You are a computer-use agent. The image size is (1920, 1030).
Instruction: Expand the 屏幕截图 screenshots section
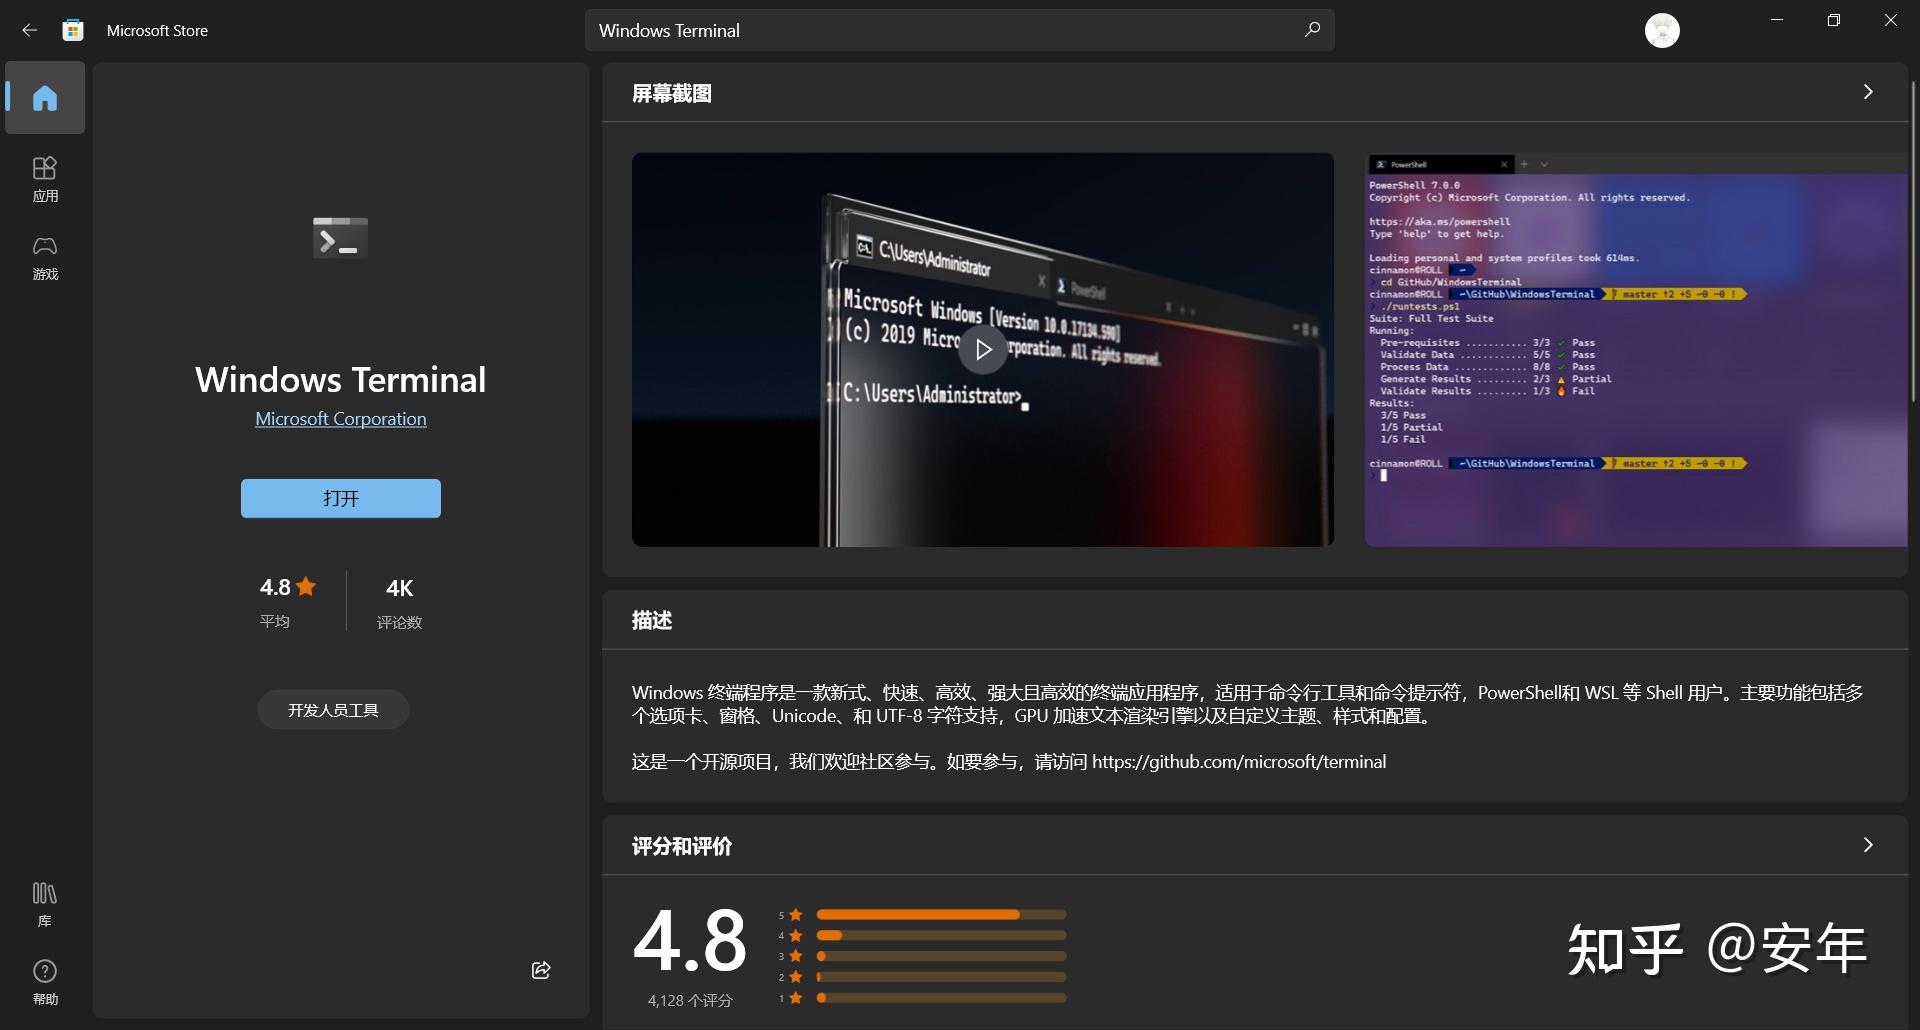(1866, 91)
